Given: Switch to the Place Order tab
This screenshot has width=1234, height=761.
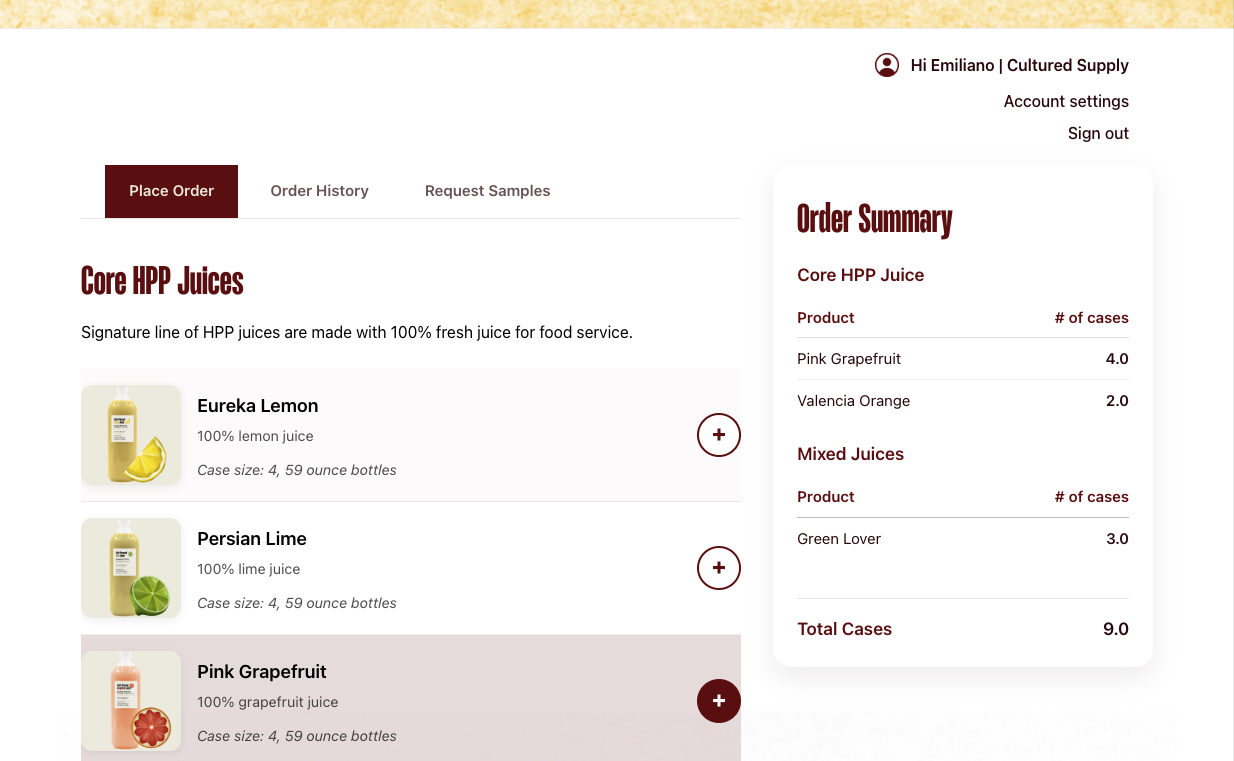Looking at the screenshot, I should point(171,191).
